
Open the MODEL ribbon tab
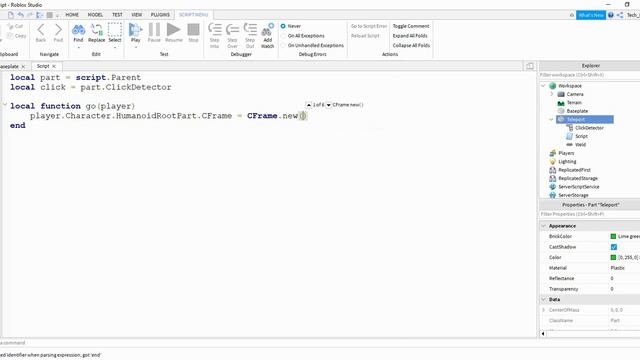click(x=95, y=15)
